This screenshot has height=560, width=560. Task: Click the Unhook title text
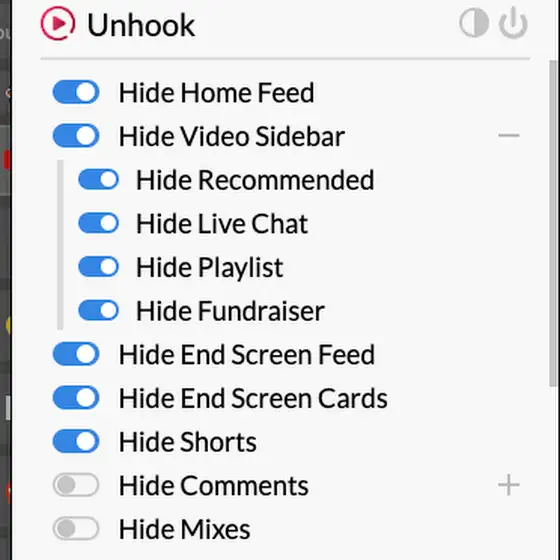141,25
